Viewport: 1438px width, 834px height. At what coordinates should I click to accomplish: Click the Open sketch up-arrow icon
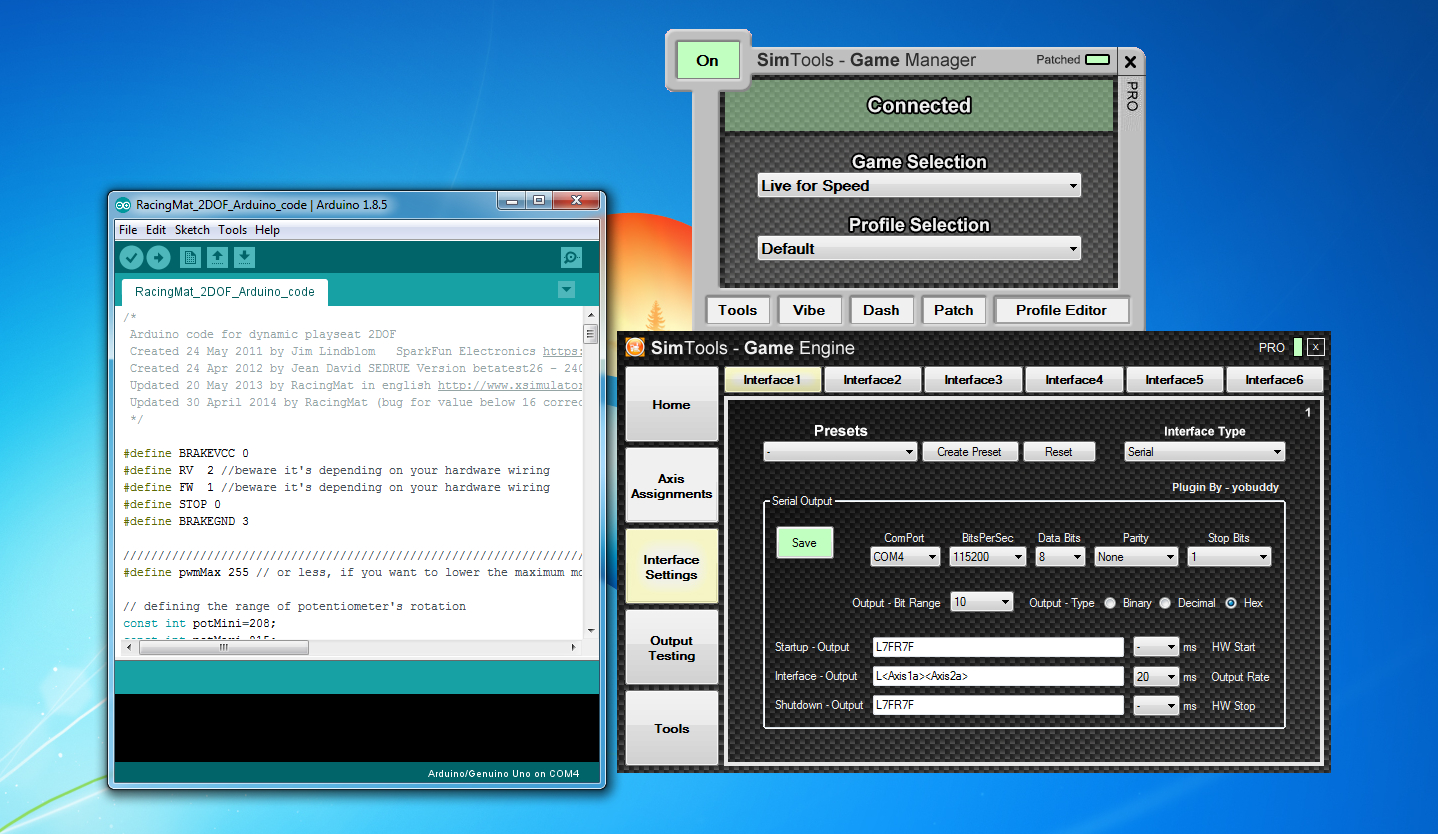click(217, 258)
